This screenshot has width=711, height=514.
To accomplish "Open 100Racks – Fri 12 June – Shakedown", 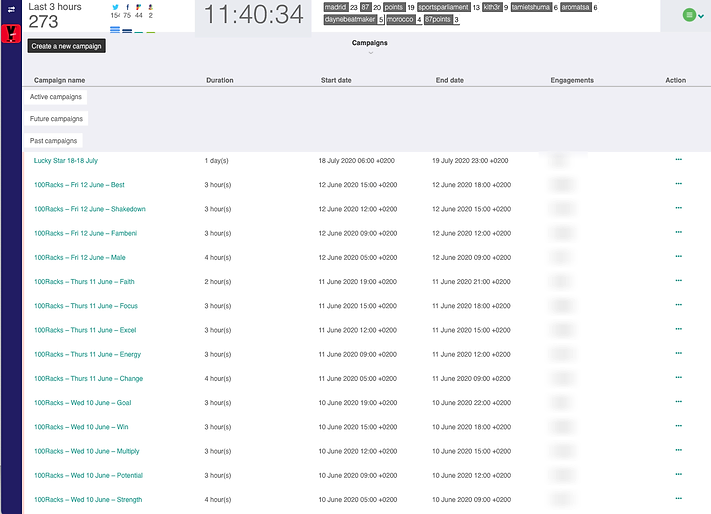I will (89, 209).
